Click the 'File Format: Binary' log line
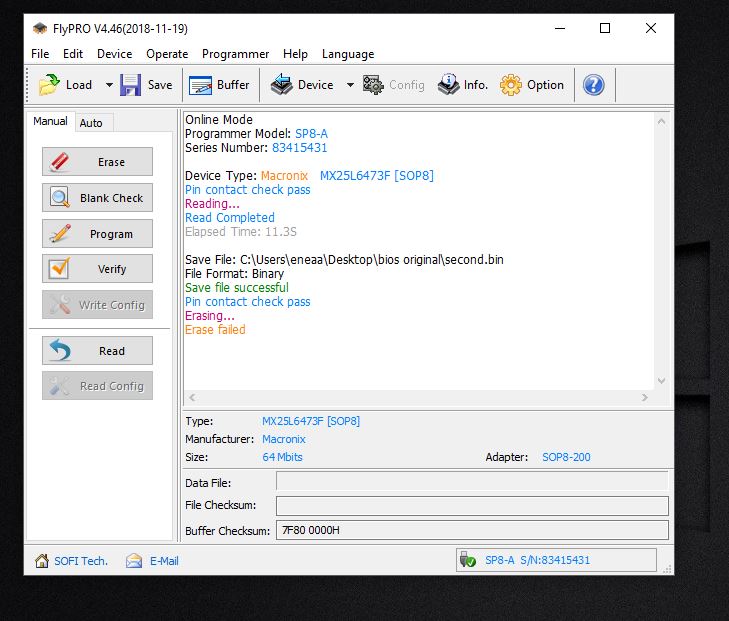Screen dimensions: 729x621 click(x=234, y=274)
